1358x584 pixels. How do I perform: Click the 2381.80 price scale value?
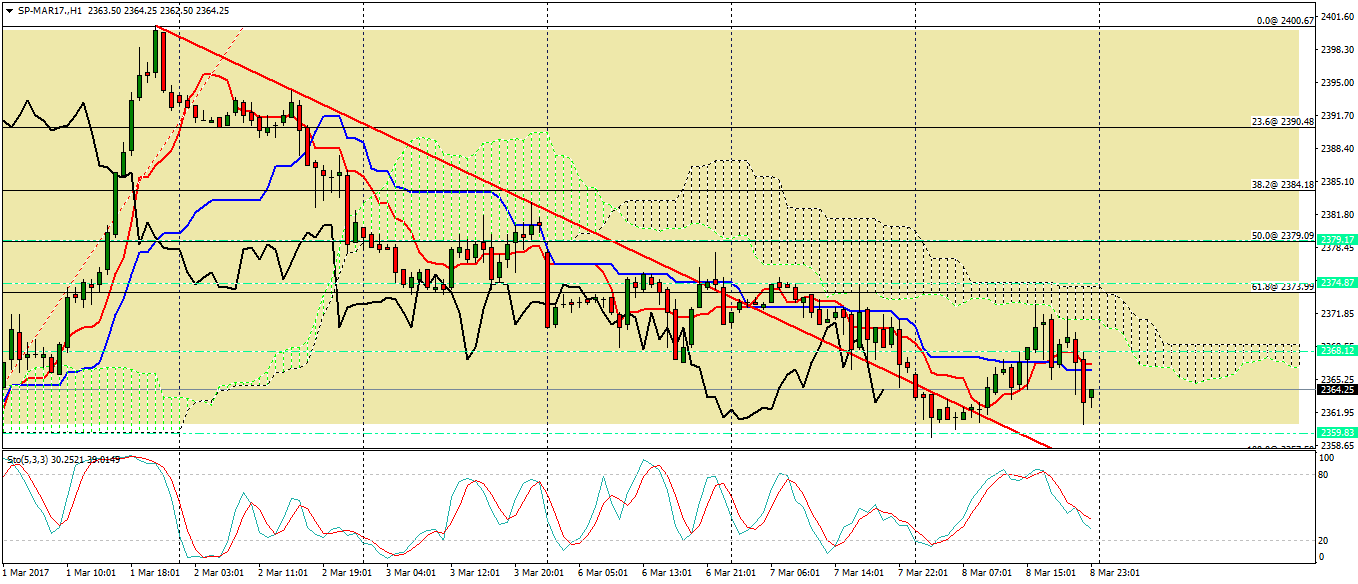tap(1337, 214)
